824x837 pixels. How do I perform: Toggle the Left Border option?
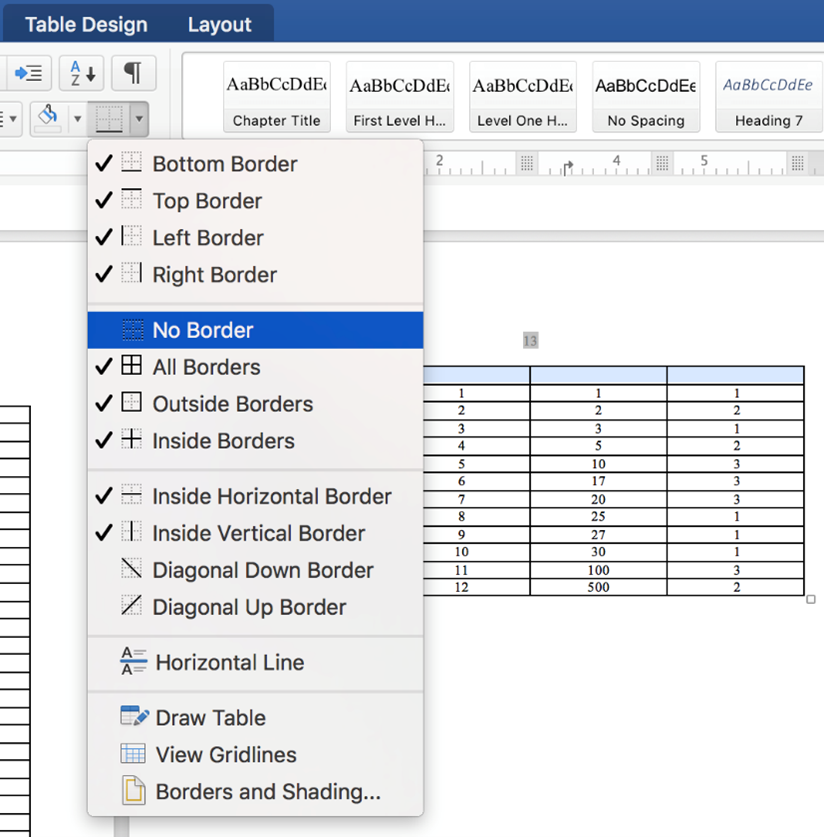[255, 238]
